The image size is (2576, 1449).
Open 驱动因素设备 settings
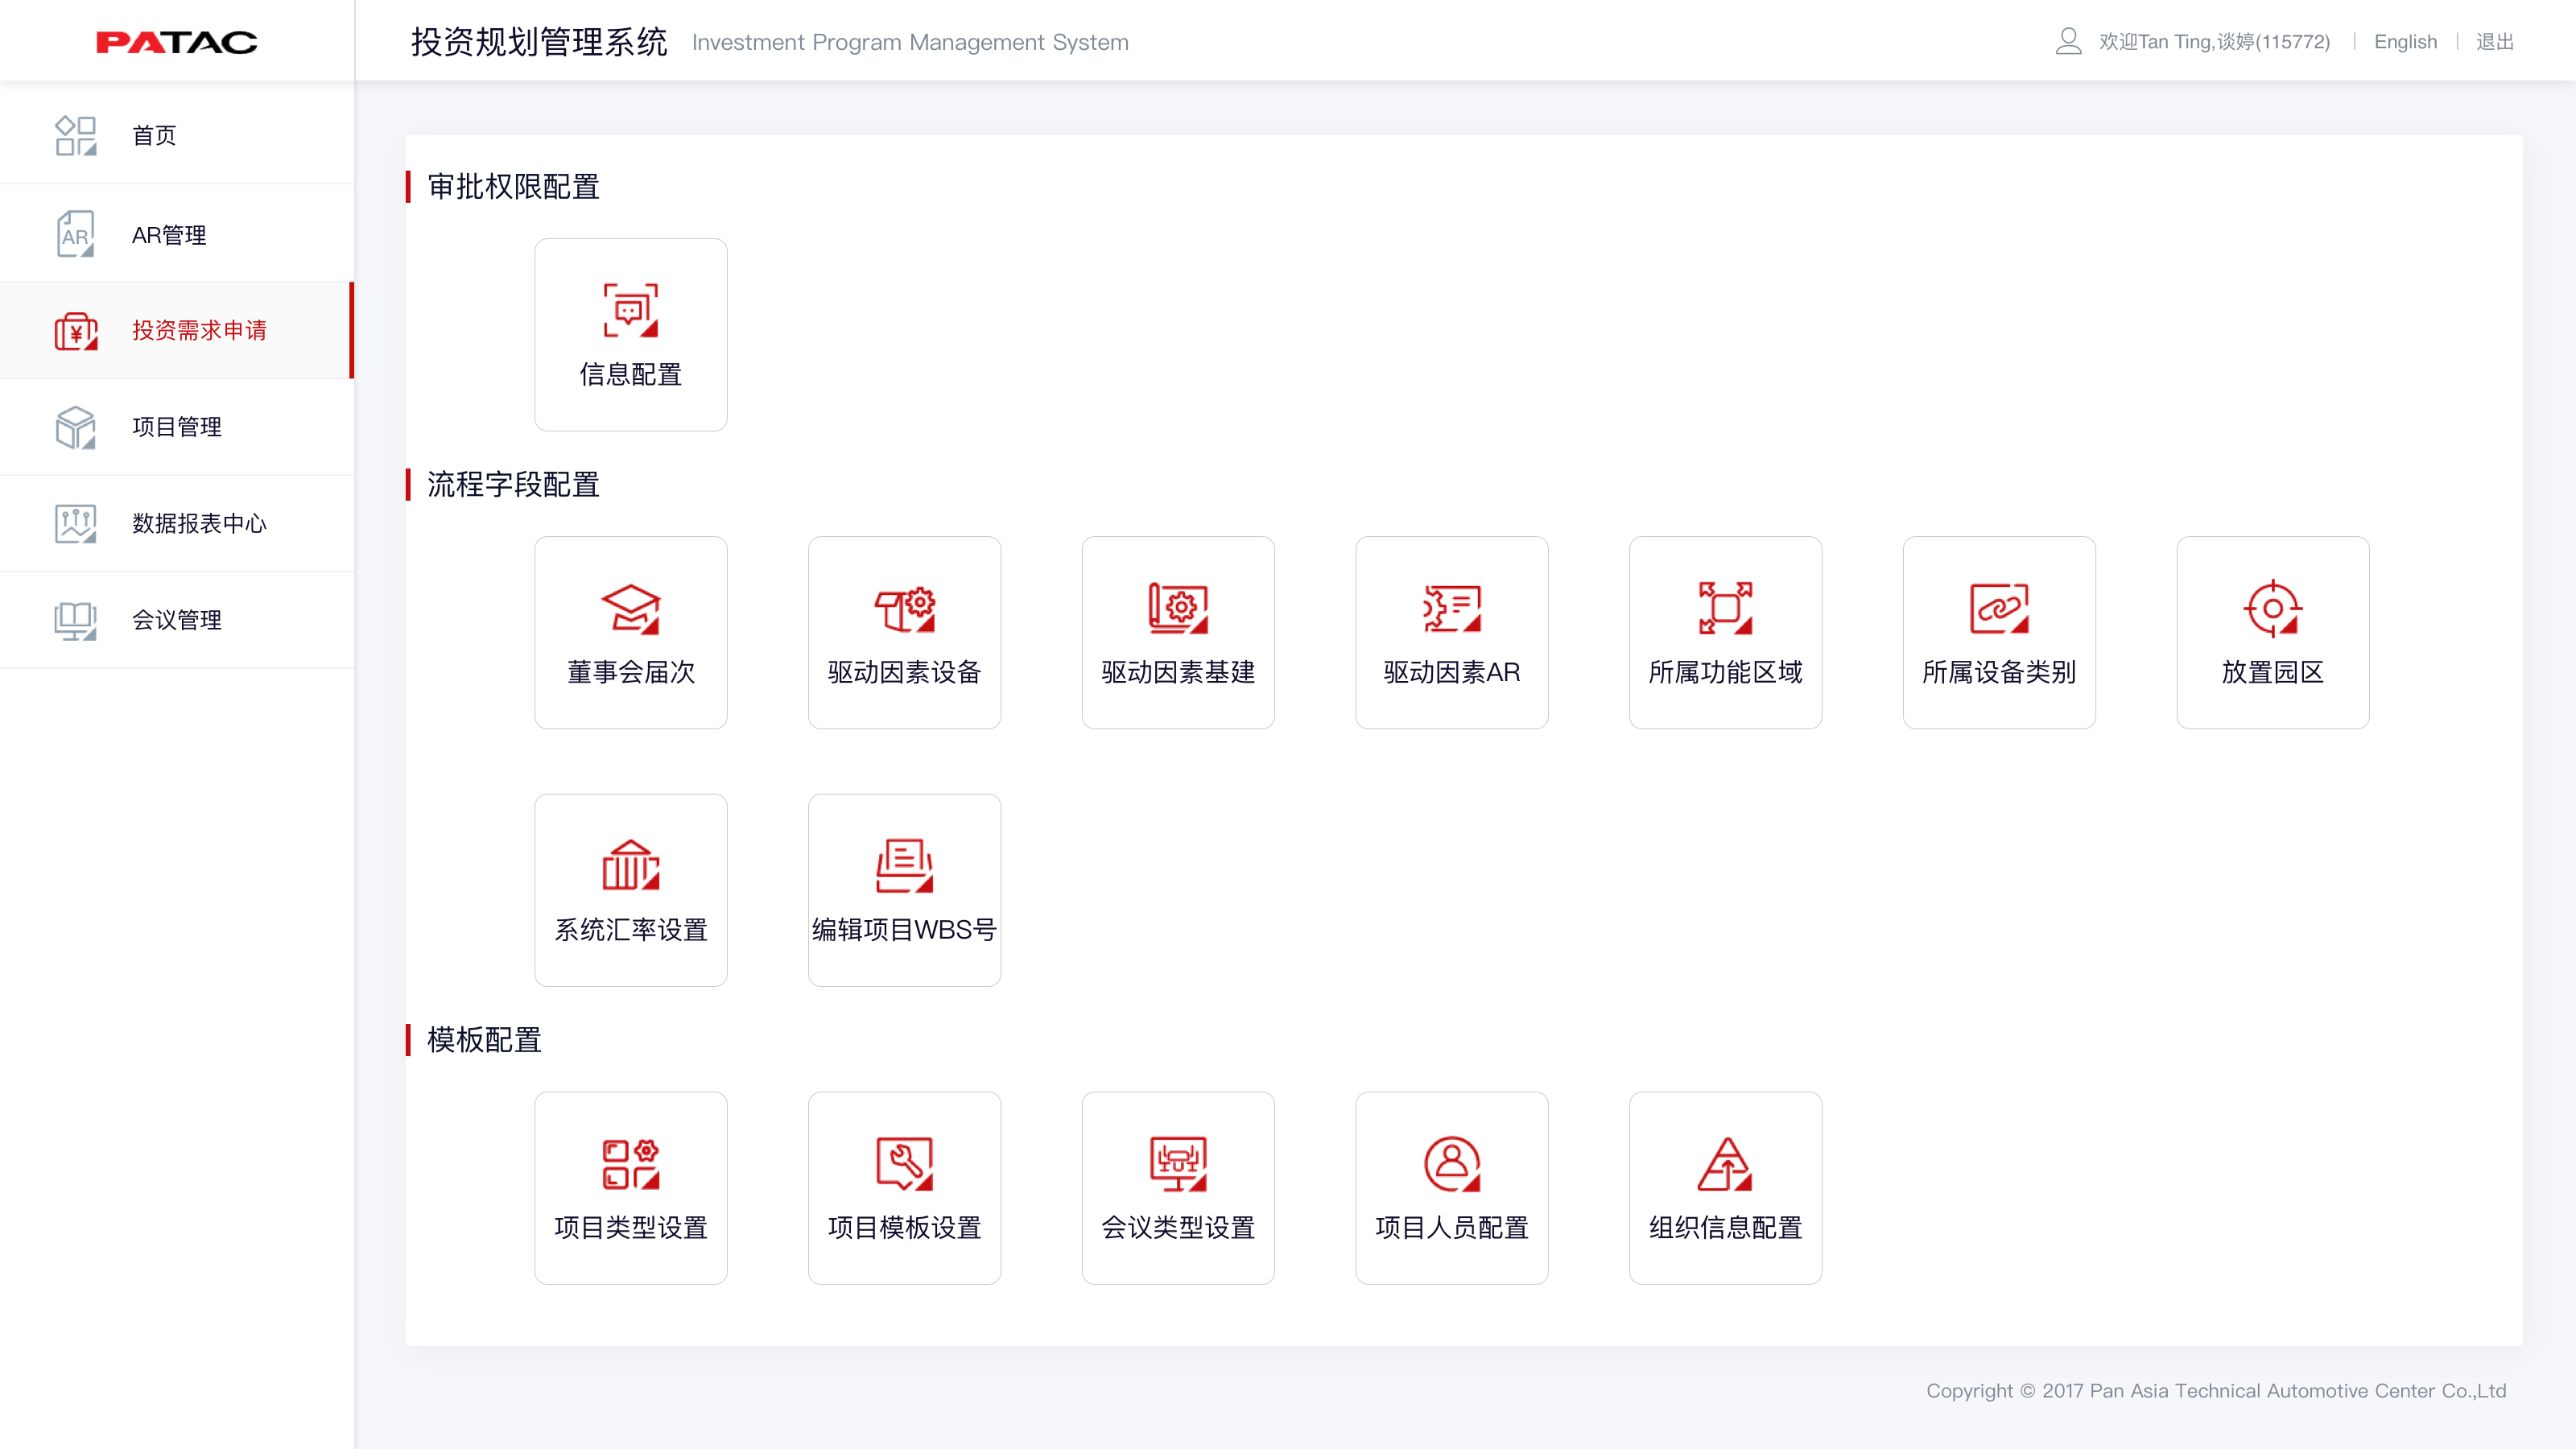903,632
